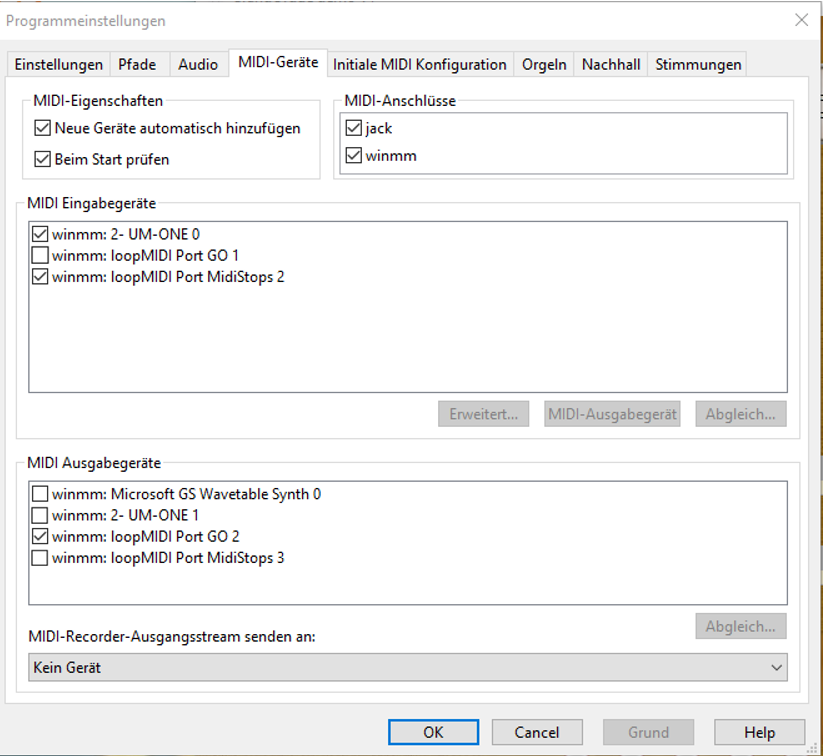823x756 pixels.
Task: Enable input device 'loopMIDI Port GO 1'
Action: point(40,255)
